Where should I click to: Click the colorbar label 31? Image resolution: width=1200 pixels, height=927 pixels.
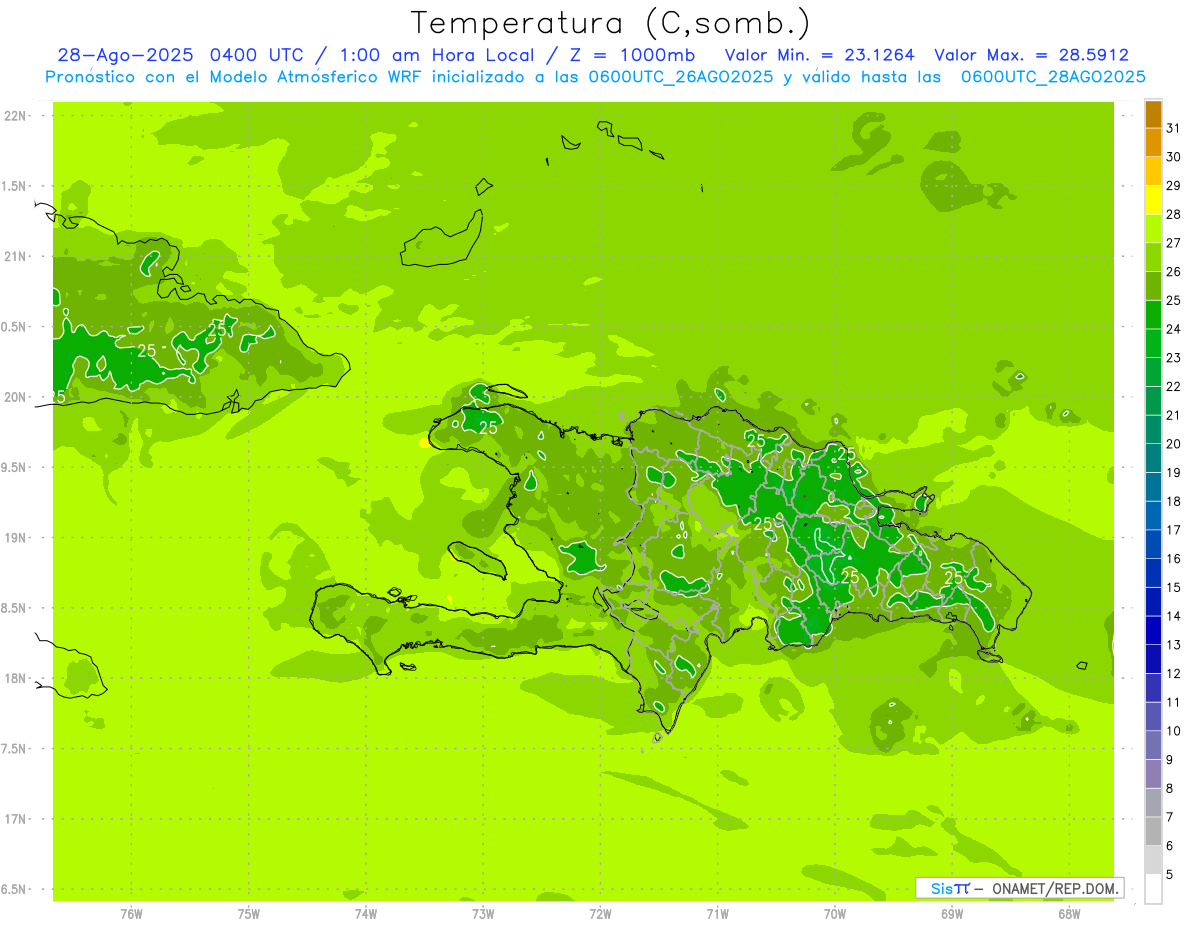click(1174, 128)
